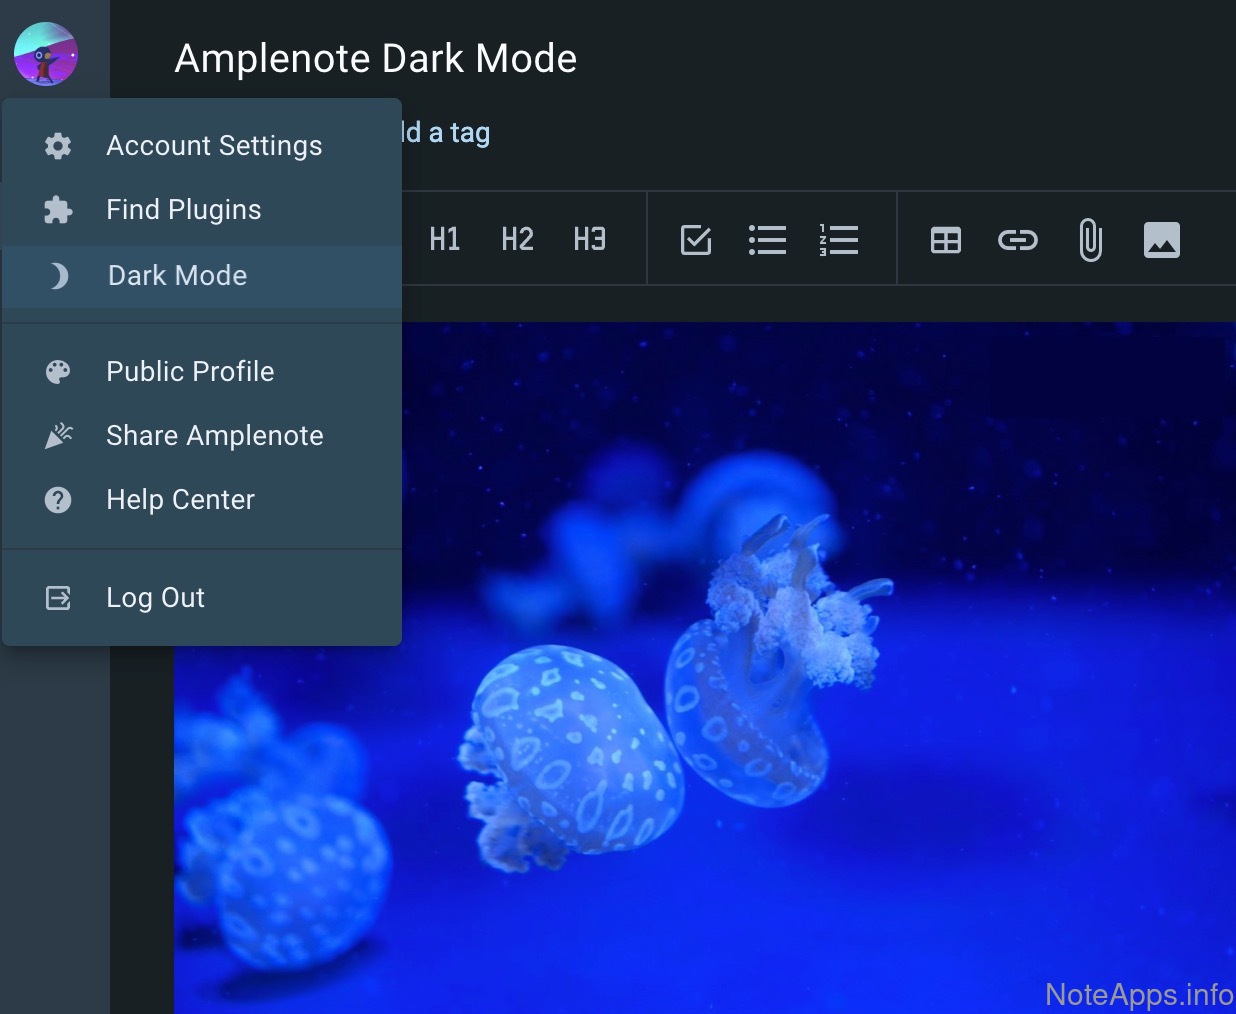Apply H3 heading format
Viewport: 1236px width, 1014px height.
(x=589, y=240)
